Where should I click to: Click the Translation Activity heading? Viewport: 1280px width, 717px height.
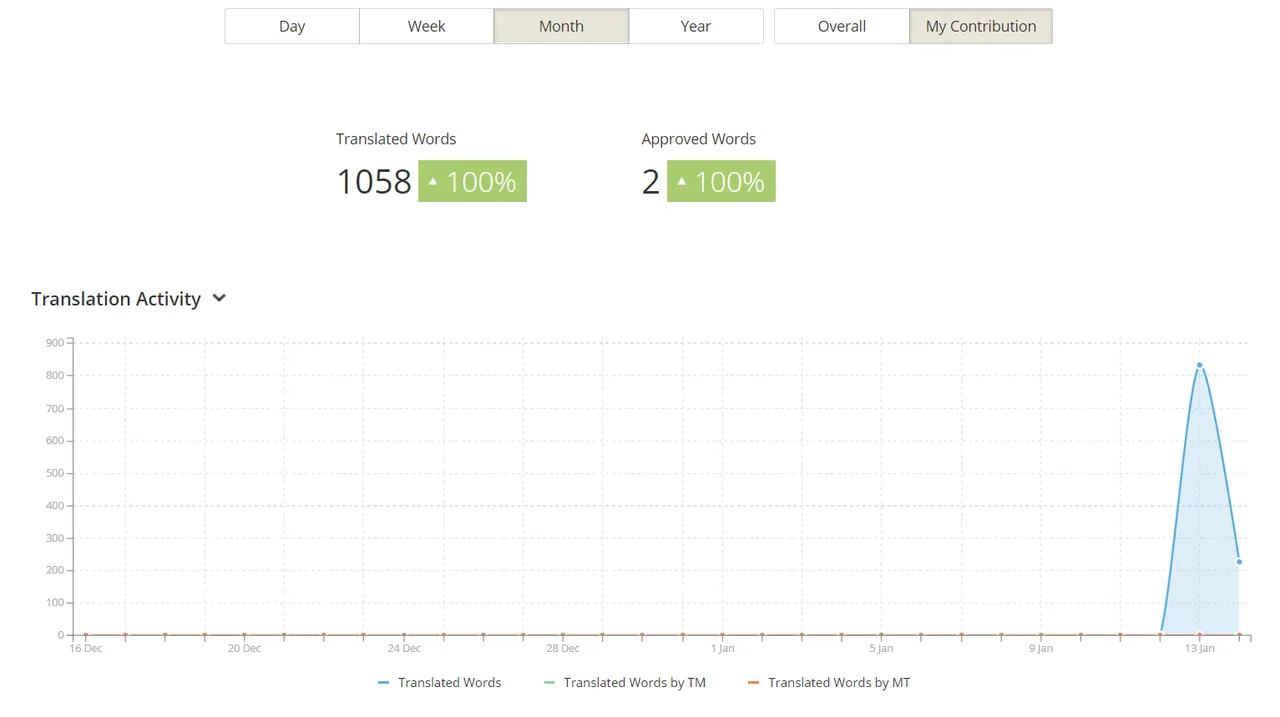116,299
